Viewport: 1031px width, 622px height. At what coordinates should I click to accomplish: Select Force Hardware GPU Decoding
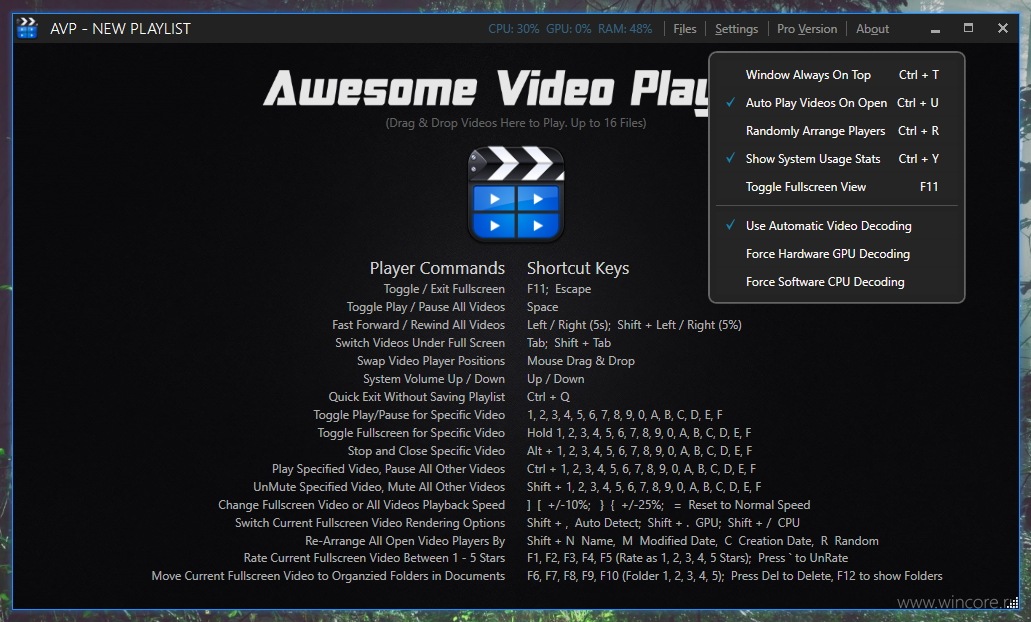point(837,254)
